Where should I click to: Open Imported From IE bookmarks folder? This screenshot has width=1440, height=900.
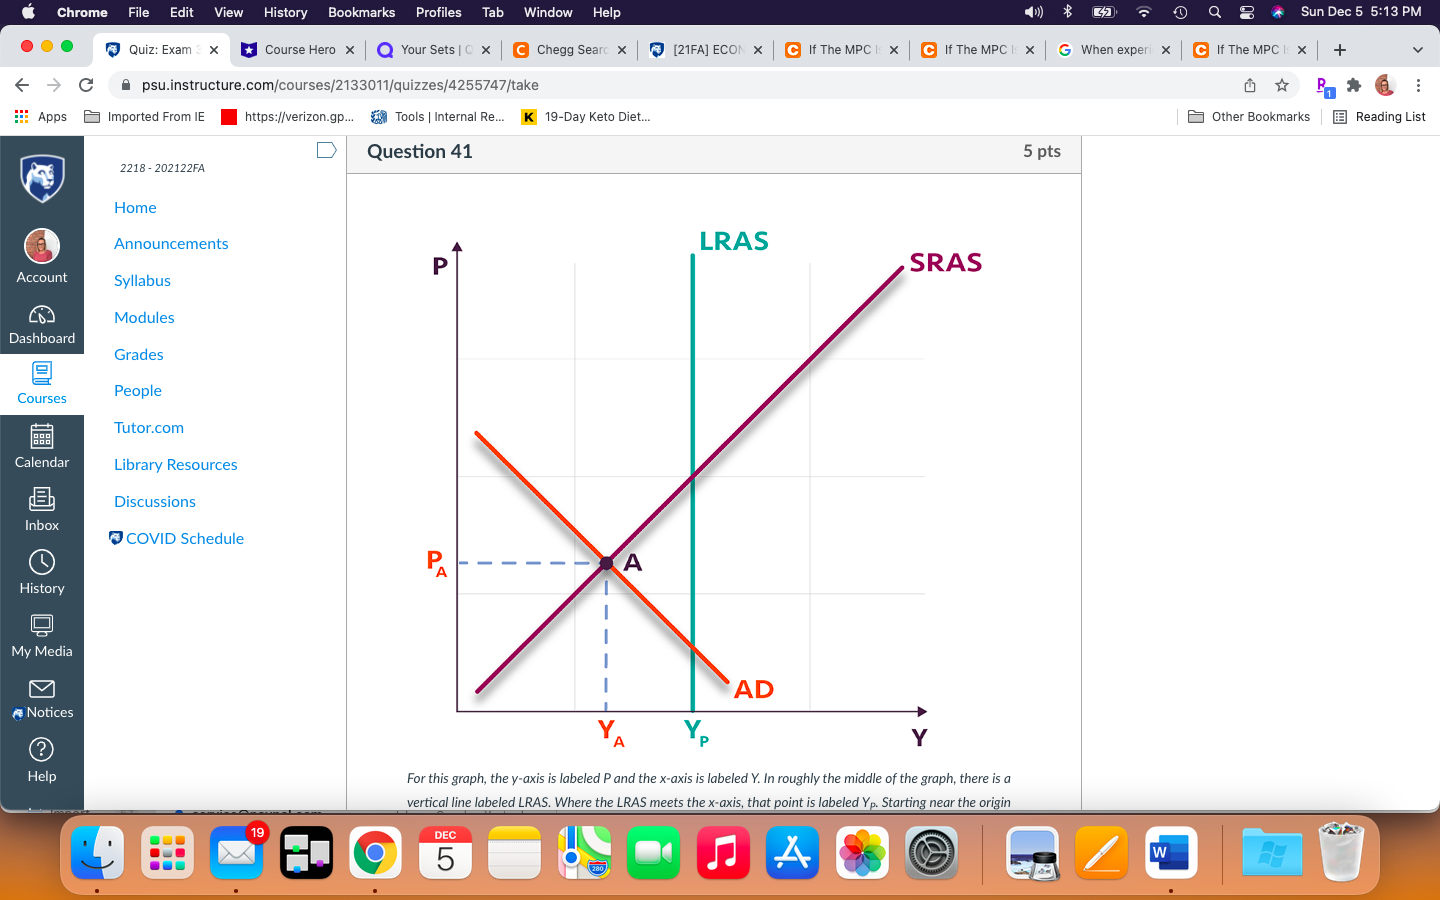tap(145, 117)
